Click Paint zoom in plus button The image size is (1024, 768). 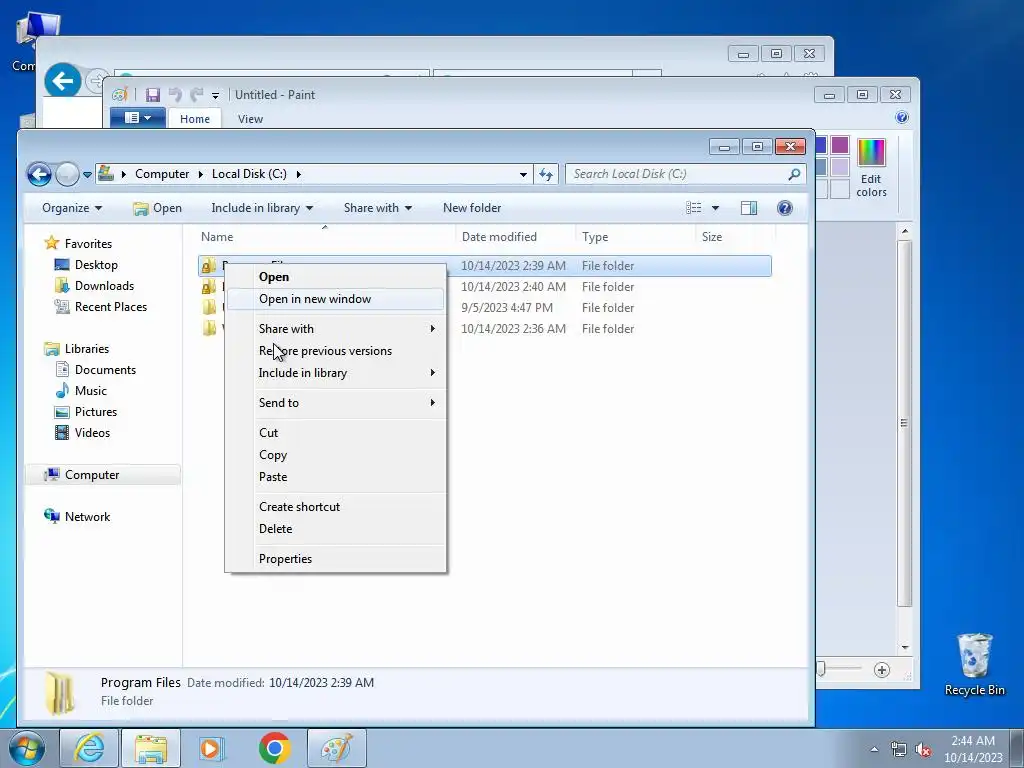(x=882, y=670)
